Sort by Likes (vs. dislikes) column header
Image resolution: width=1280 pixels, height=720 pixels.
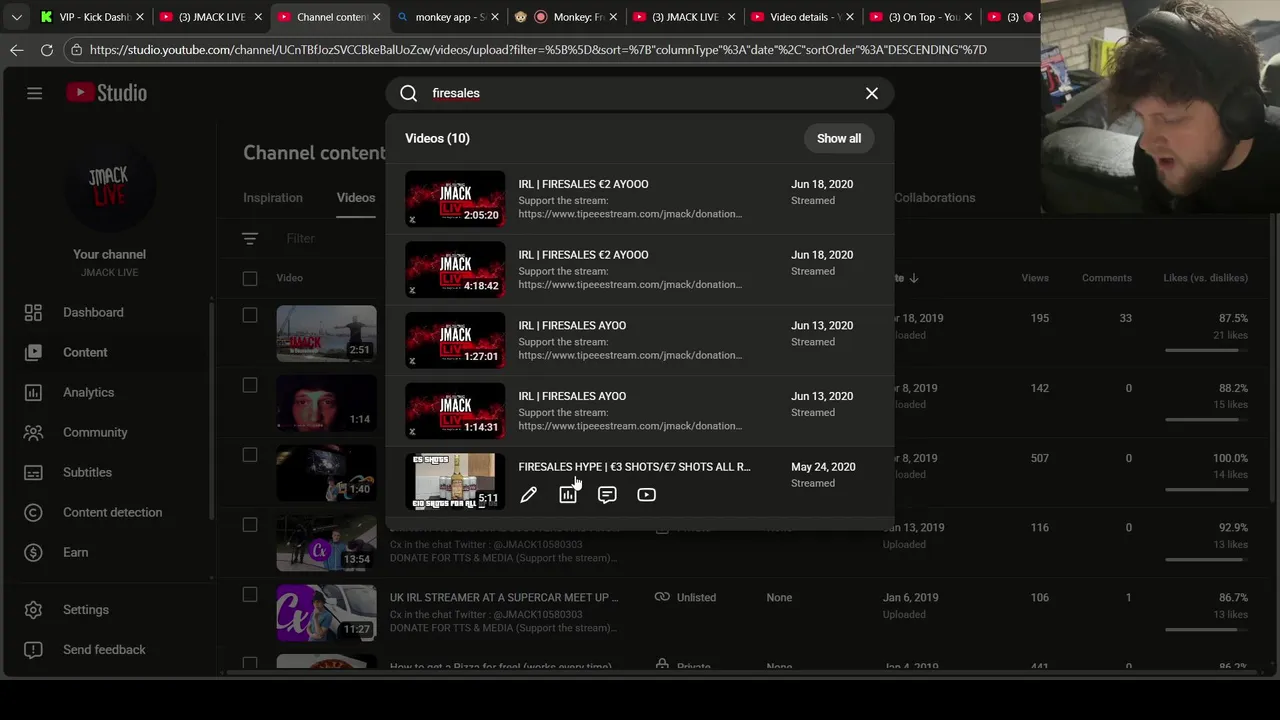pyautogui.click(x=1205, y=278)
